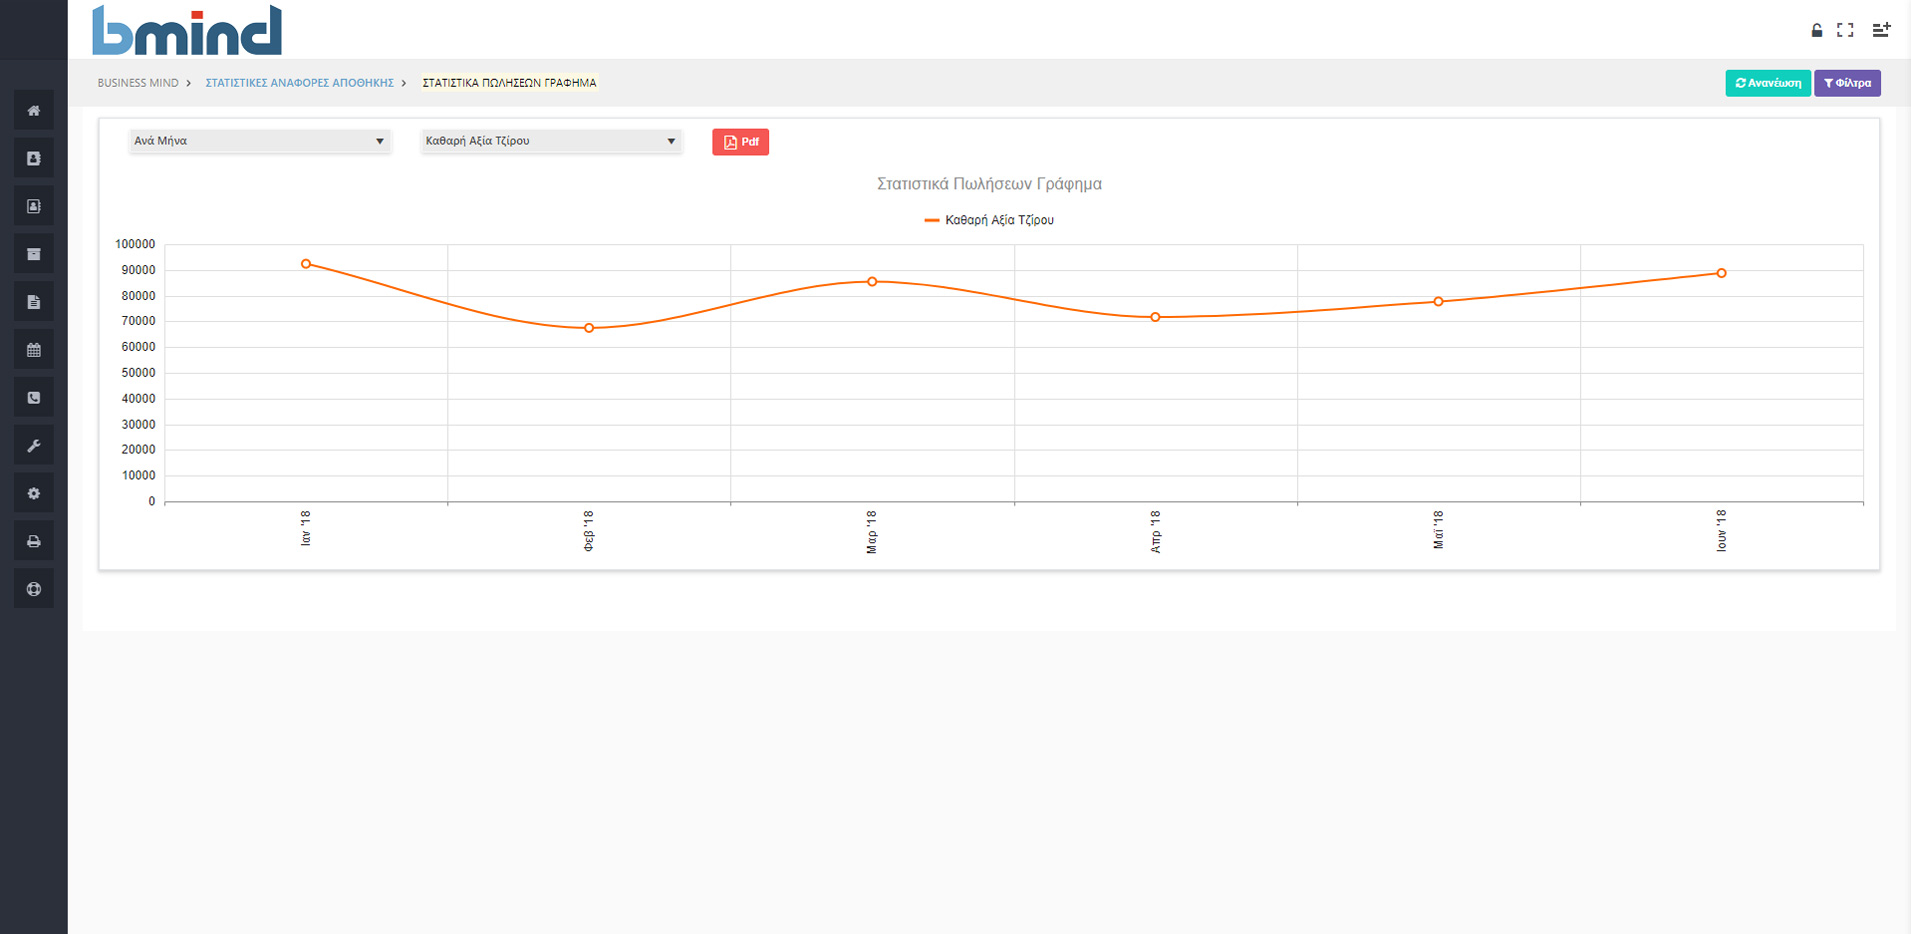
Task: Click the Φεβ '18 data point
Action: point(589,328)
